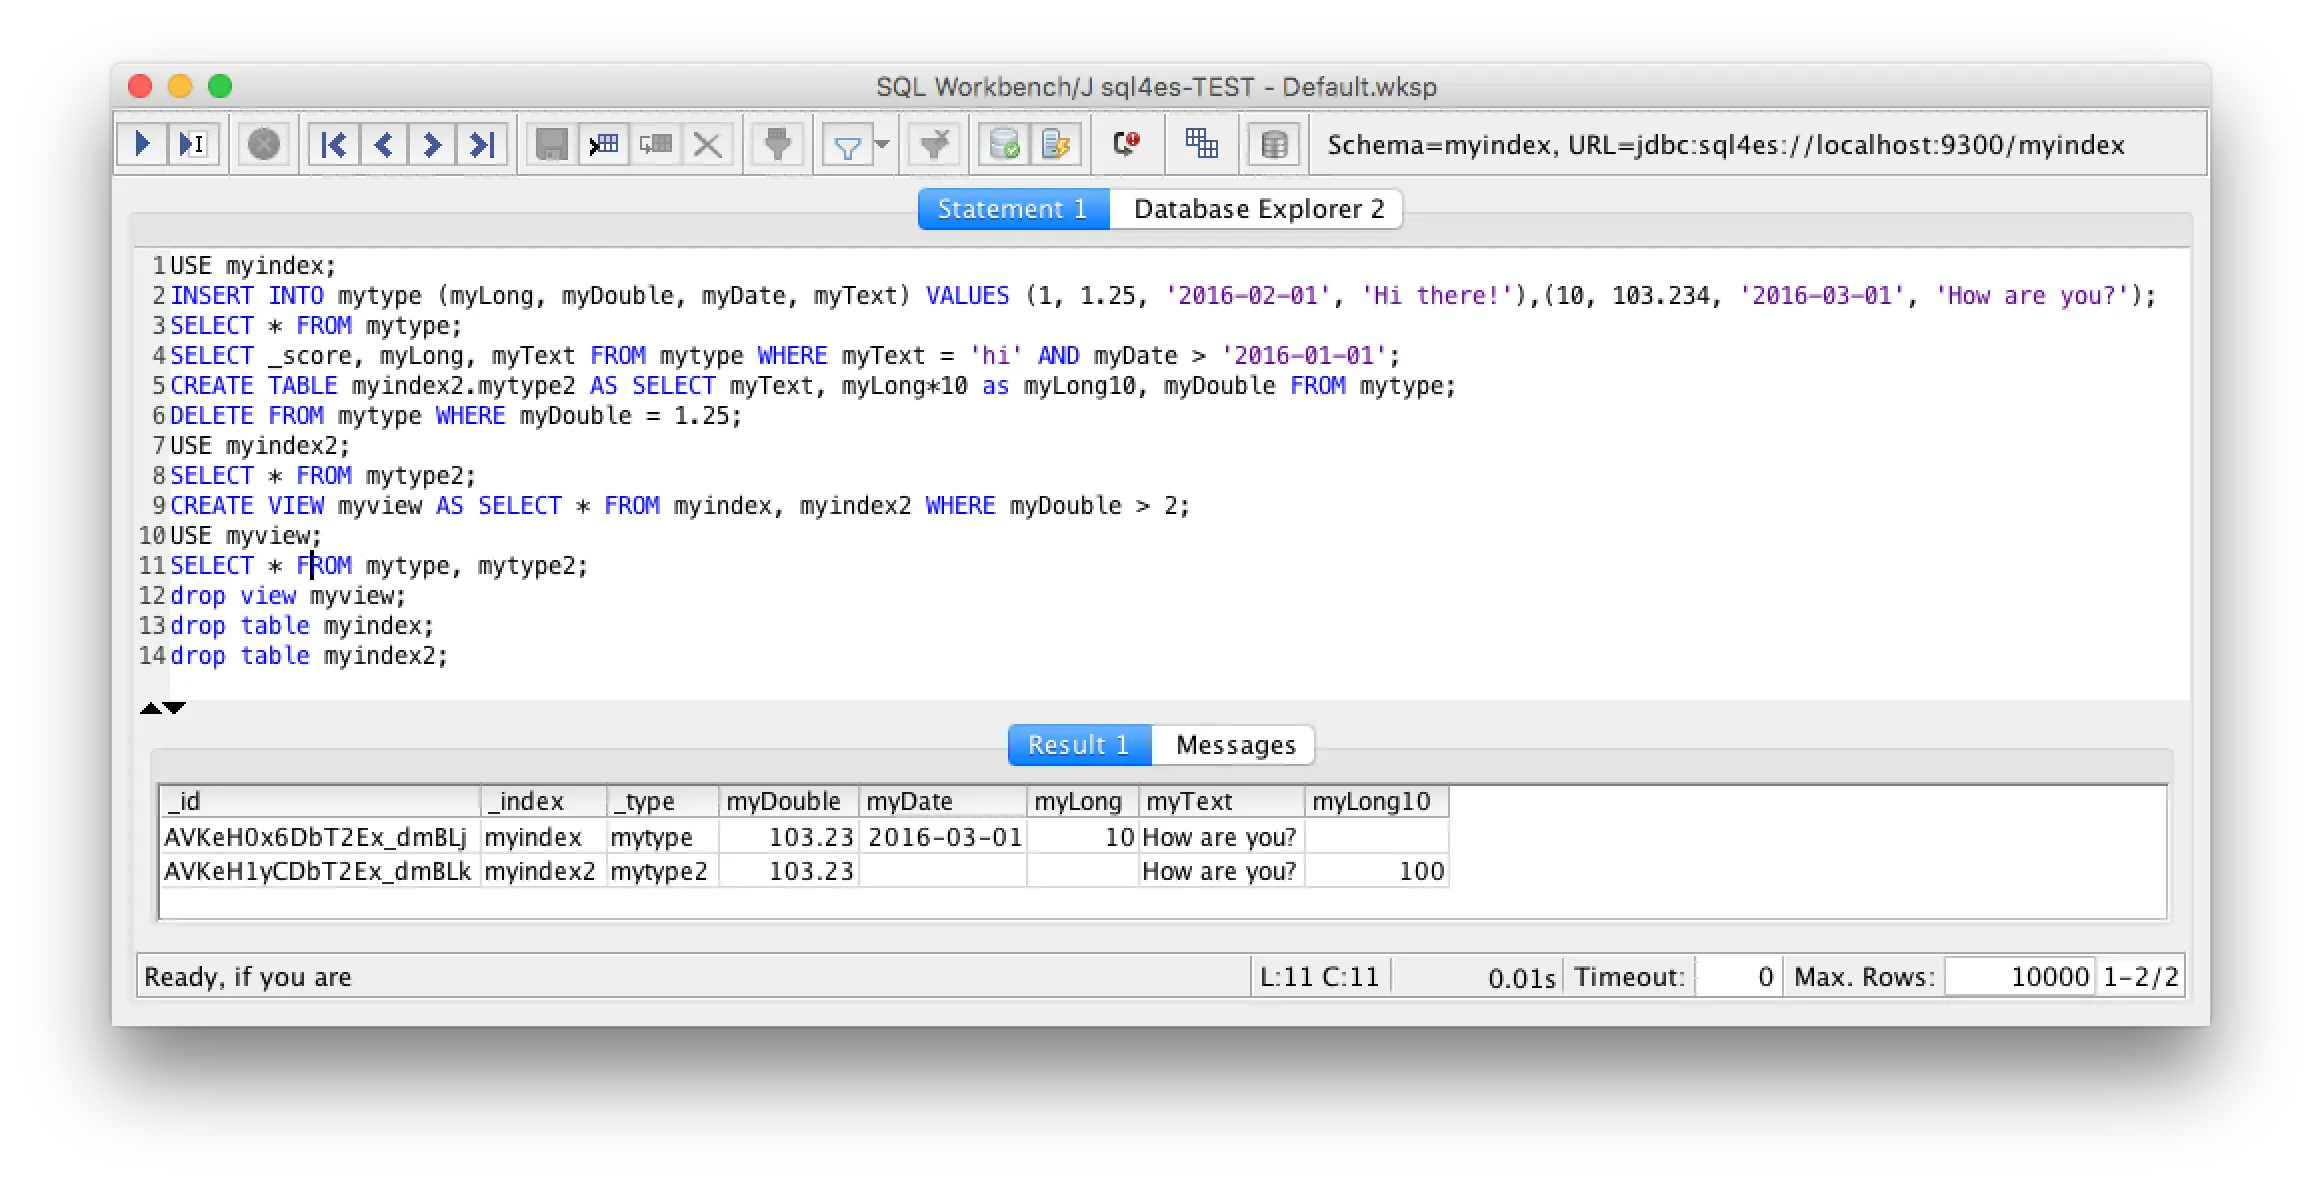Commit pending database changes

[1005, 143]
